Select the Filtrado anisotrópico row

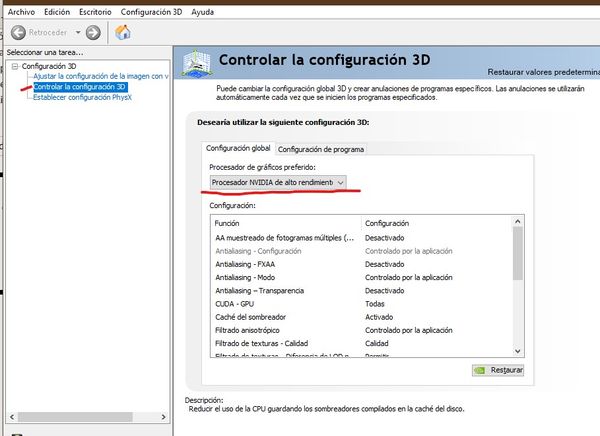pos(362,330)
